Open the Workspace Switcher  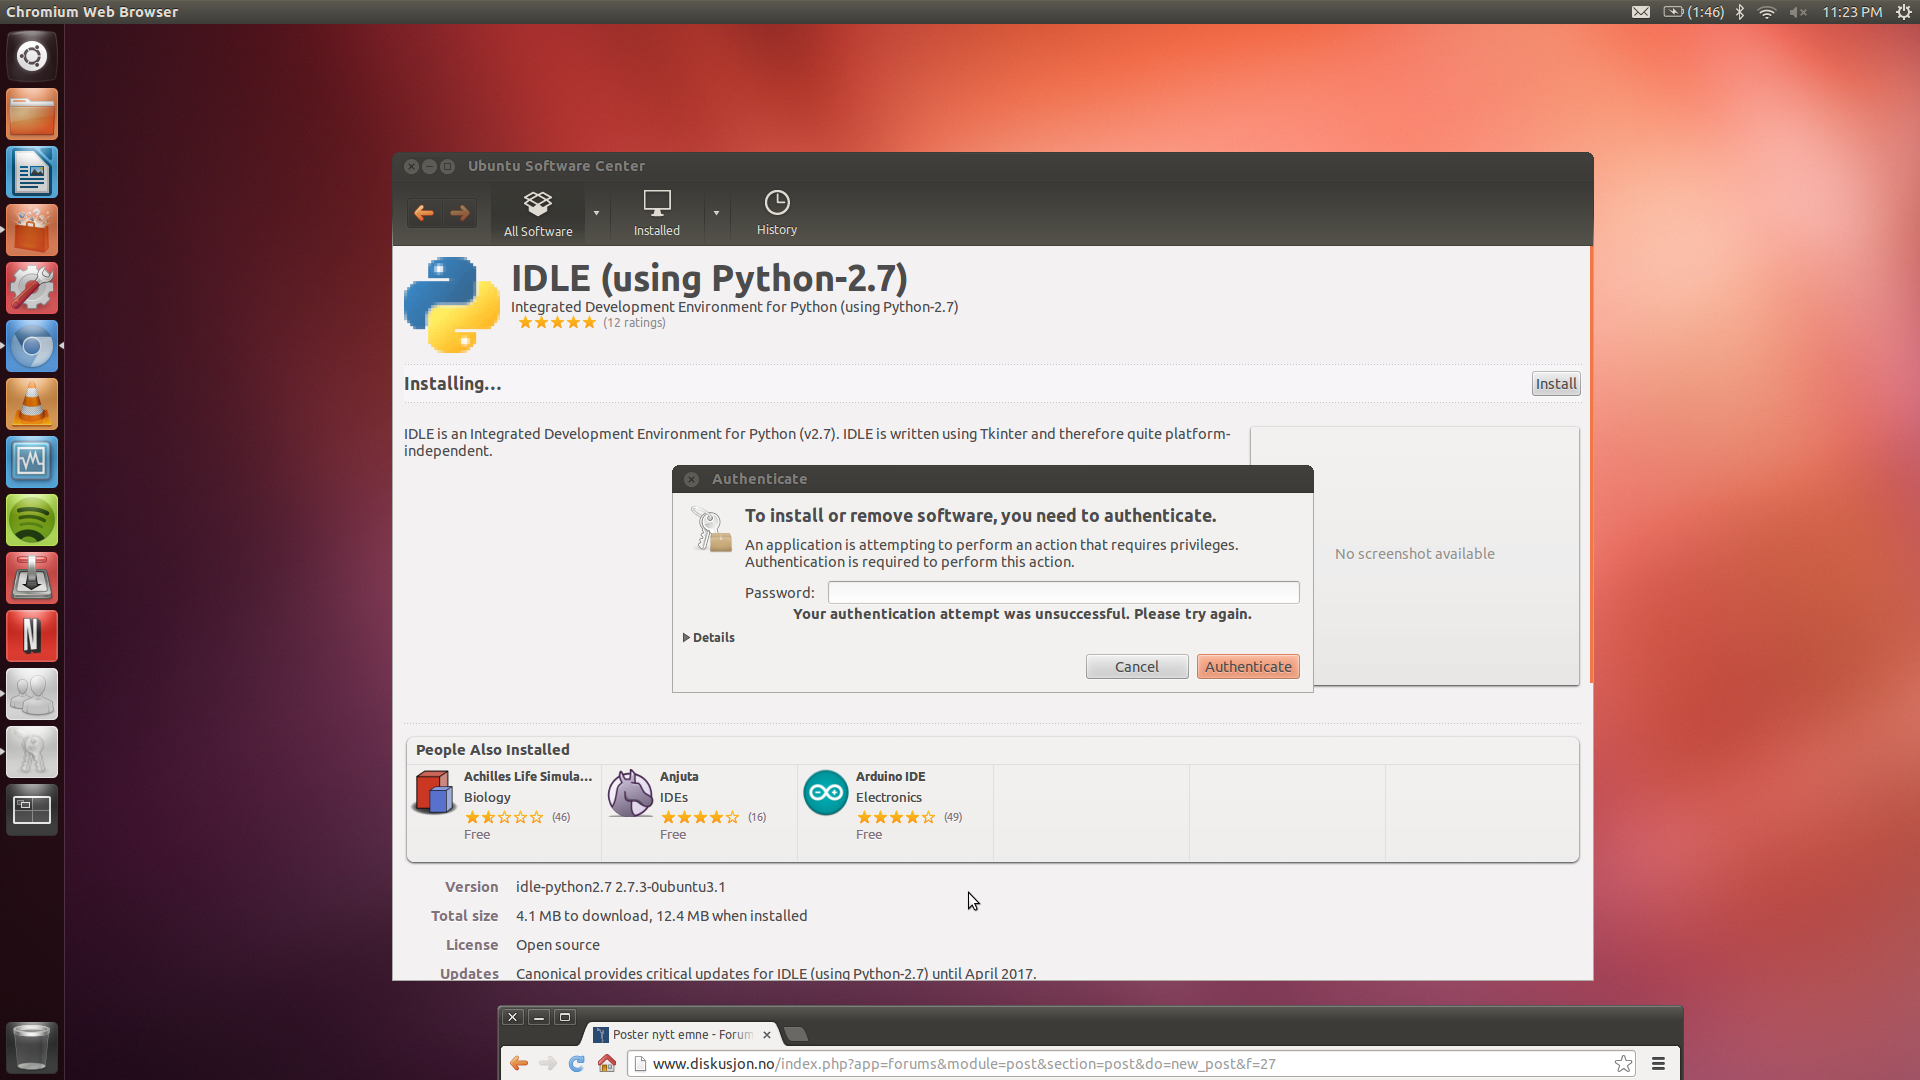pos(32,810)
